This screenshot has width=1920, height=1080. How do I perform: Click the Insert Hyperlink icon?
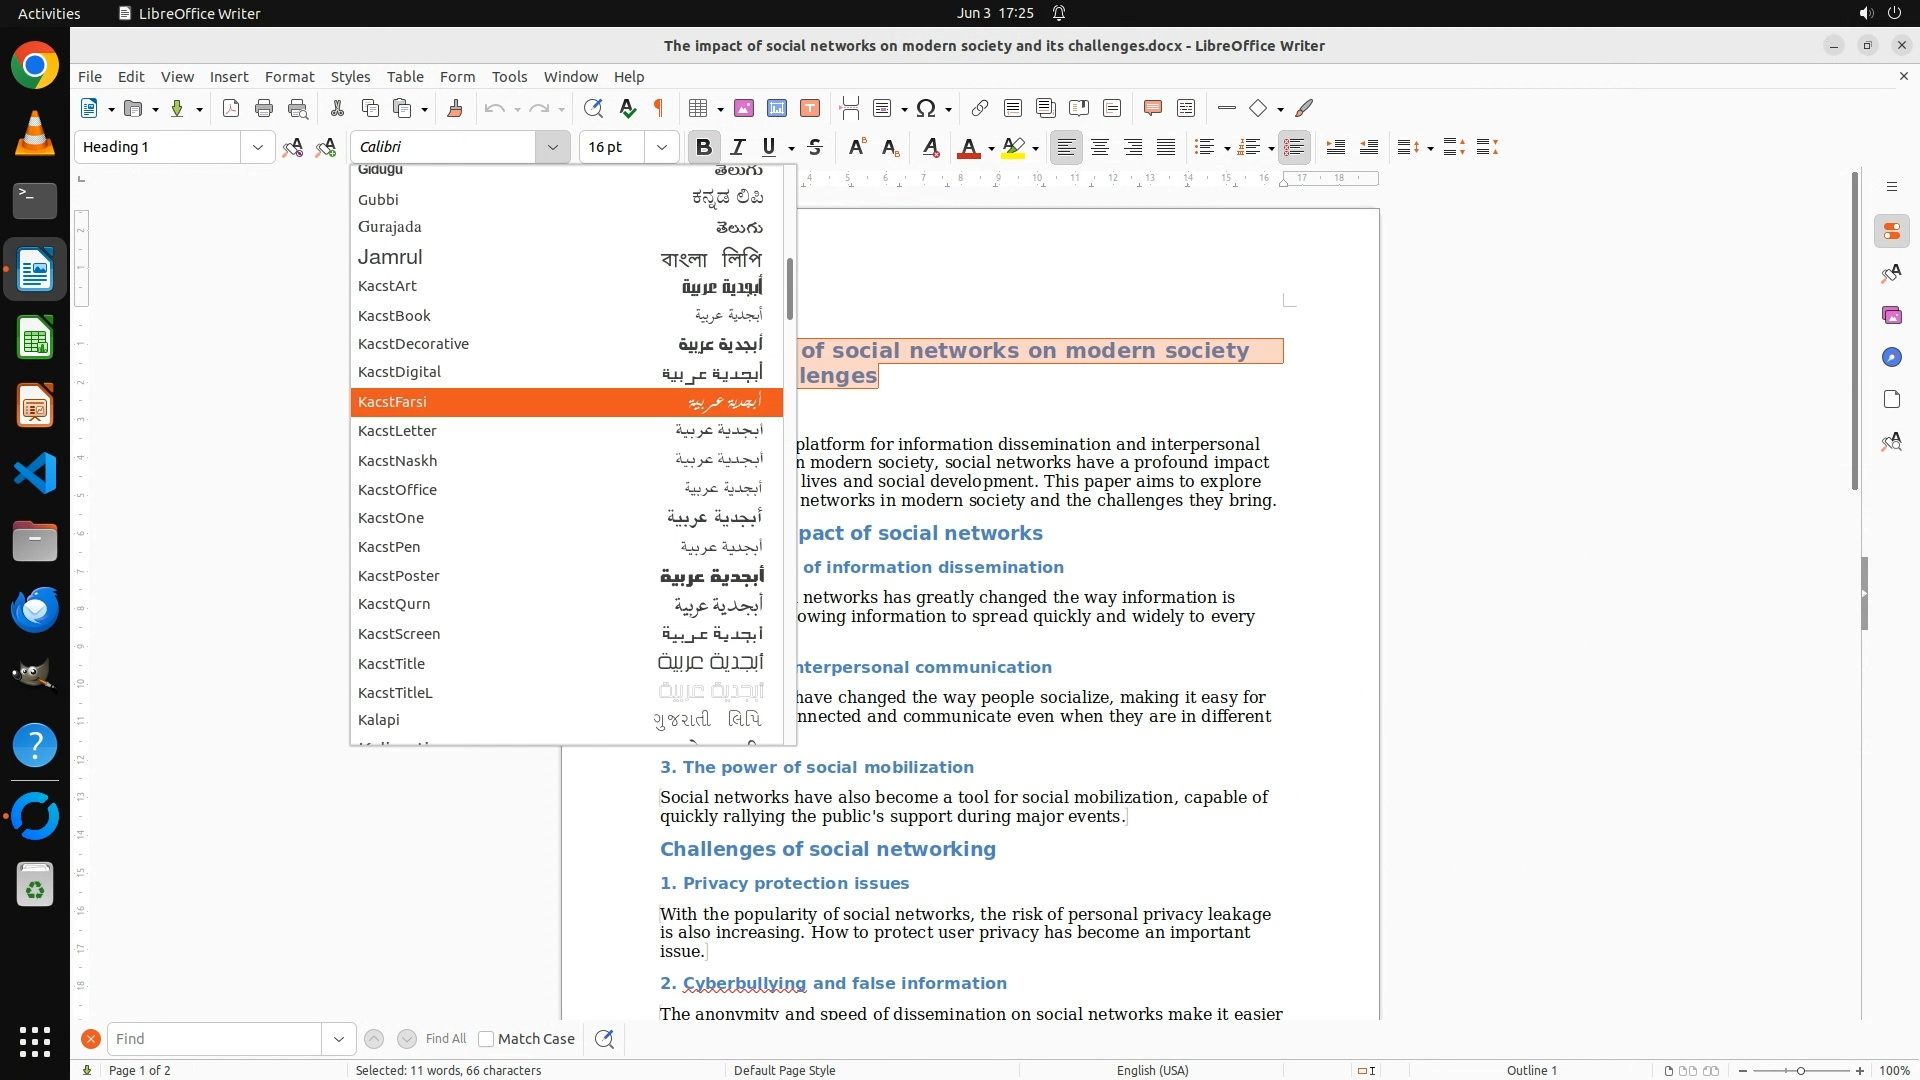[980, 109]
